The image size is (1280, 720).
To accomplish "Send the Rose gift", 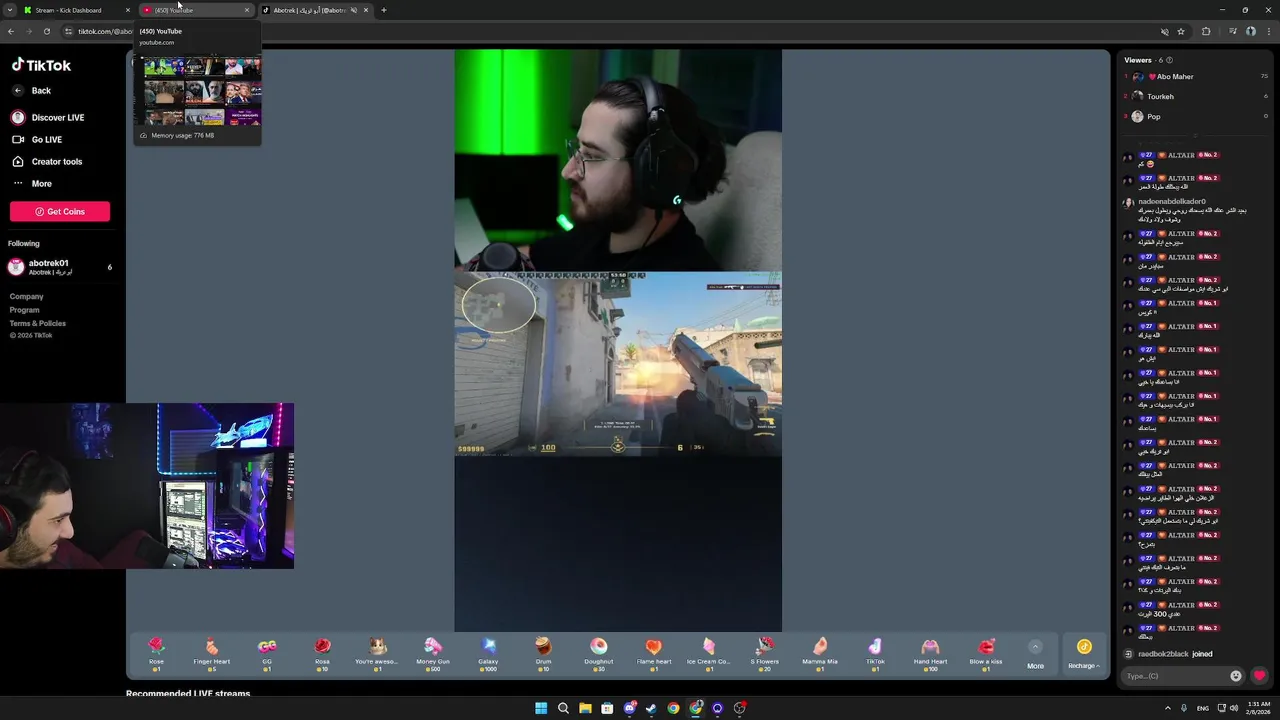I will click(156, 653).
